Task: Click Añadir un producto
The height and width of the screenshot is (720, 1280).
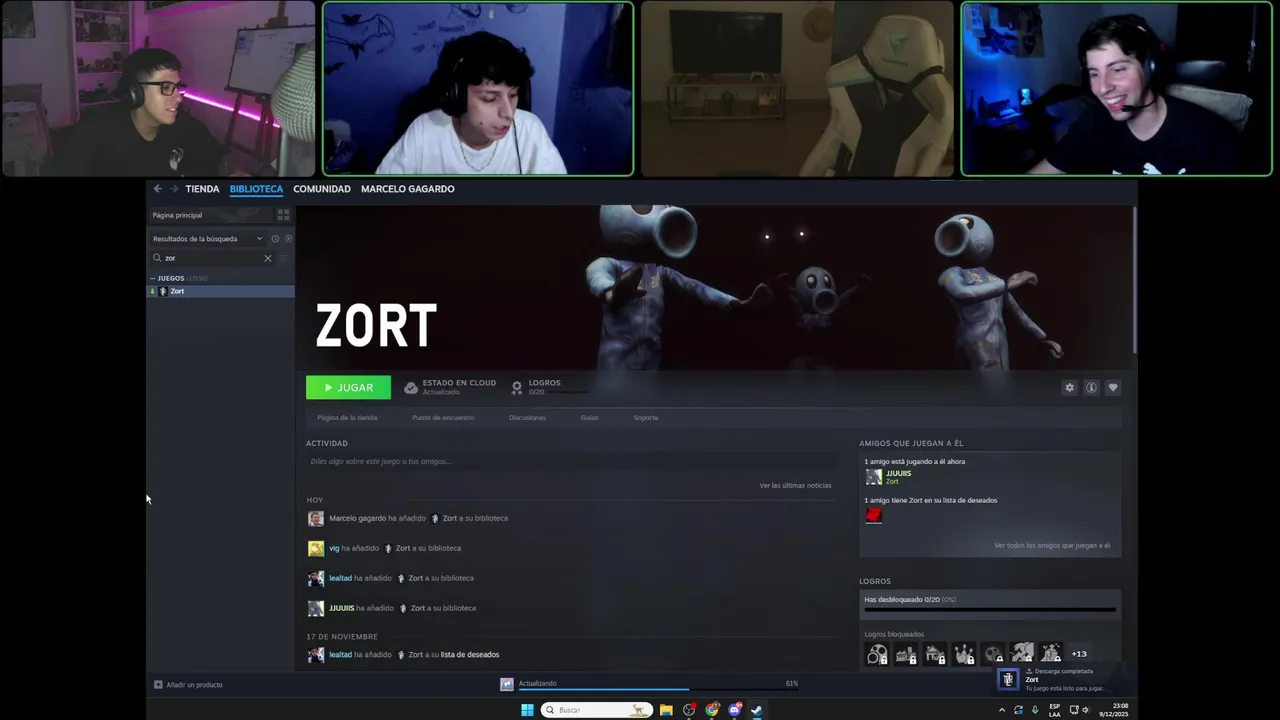Action: (x=188, y=685)
